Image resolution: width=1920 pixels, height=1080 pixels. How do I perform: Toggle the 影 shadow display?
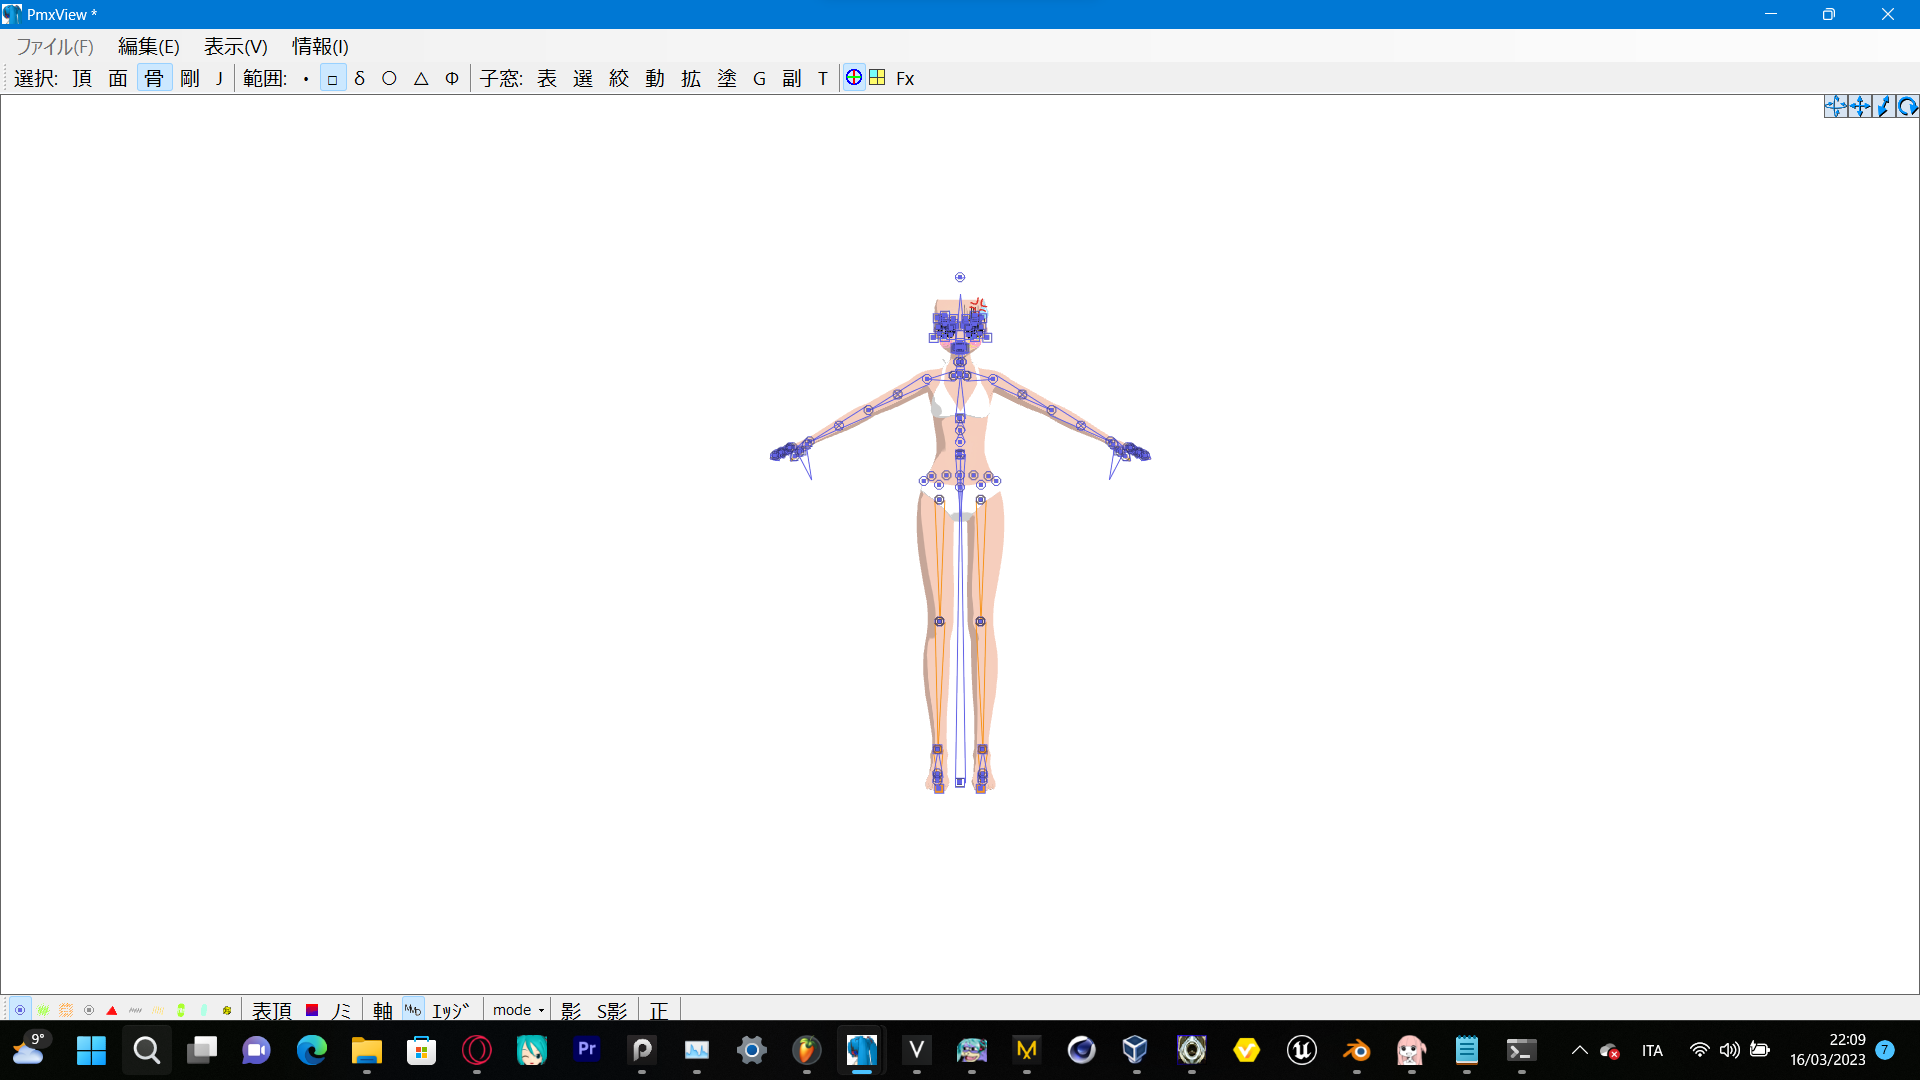click(x=571, y=1010)
